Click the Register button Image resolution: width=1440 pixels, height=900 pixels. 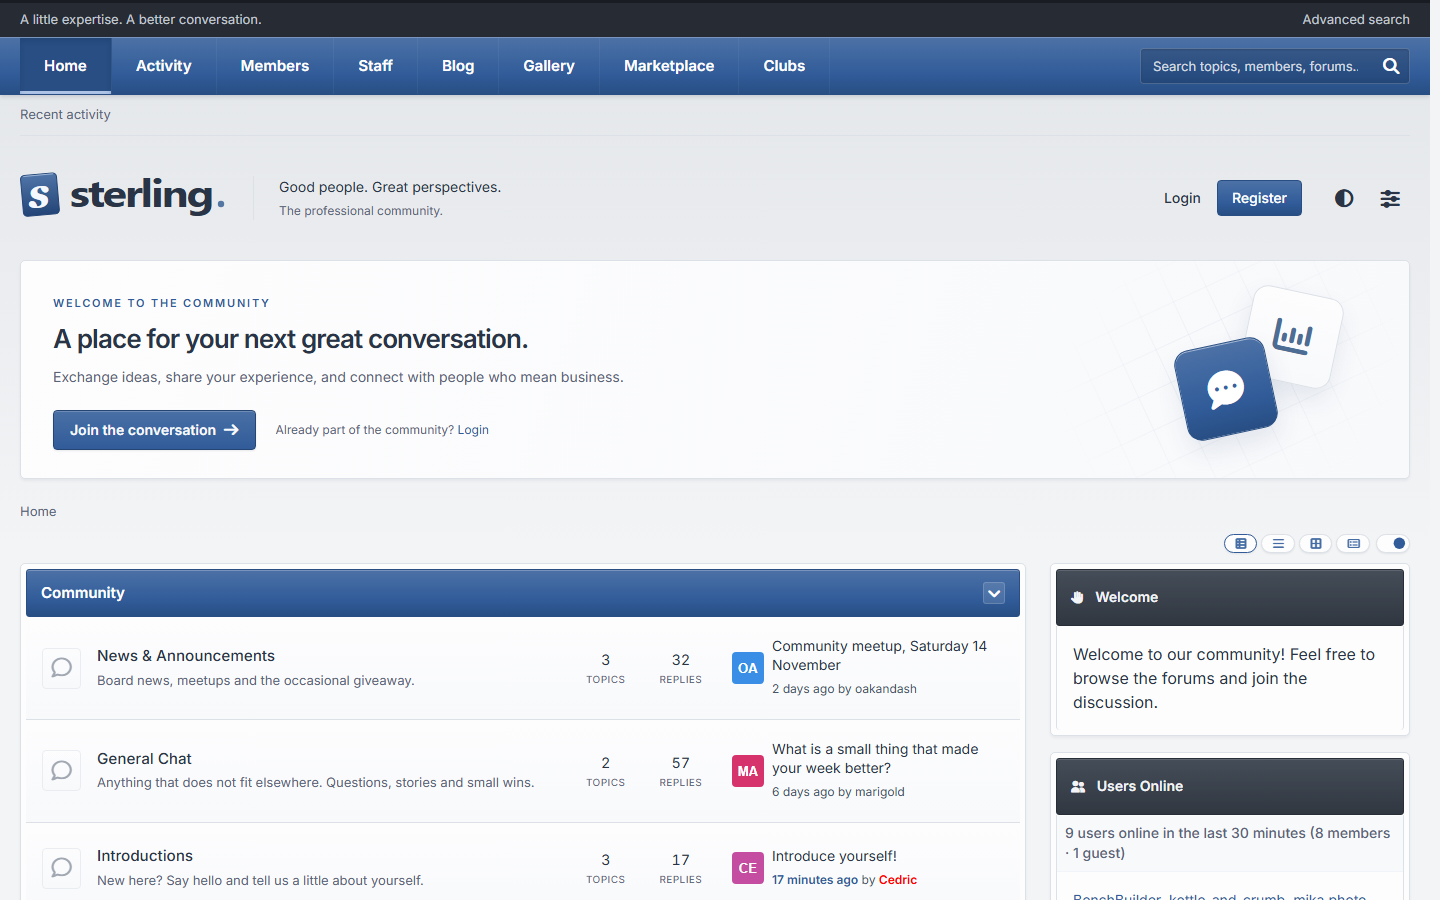coord(1259,198)
